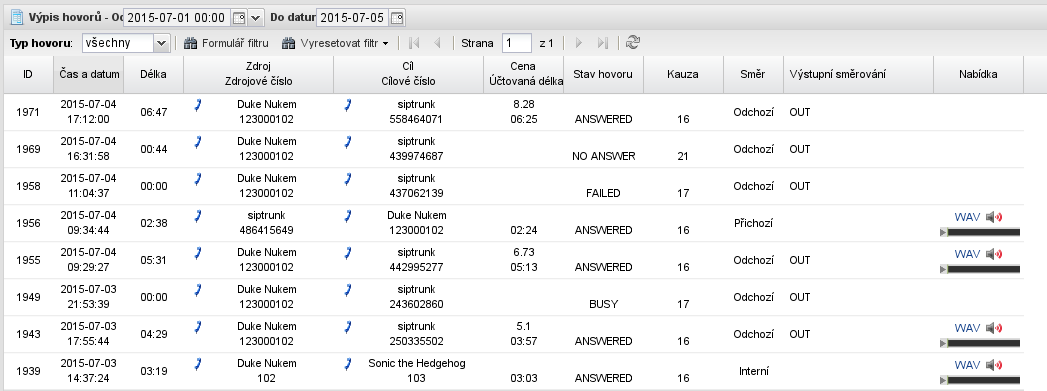This screenshot has width=1047, height=391.
Task: Click speaker icon for call 1939 recording
Action: pyautogui.click(x=994, y=365)
